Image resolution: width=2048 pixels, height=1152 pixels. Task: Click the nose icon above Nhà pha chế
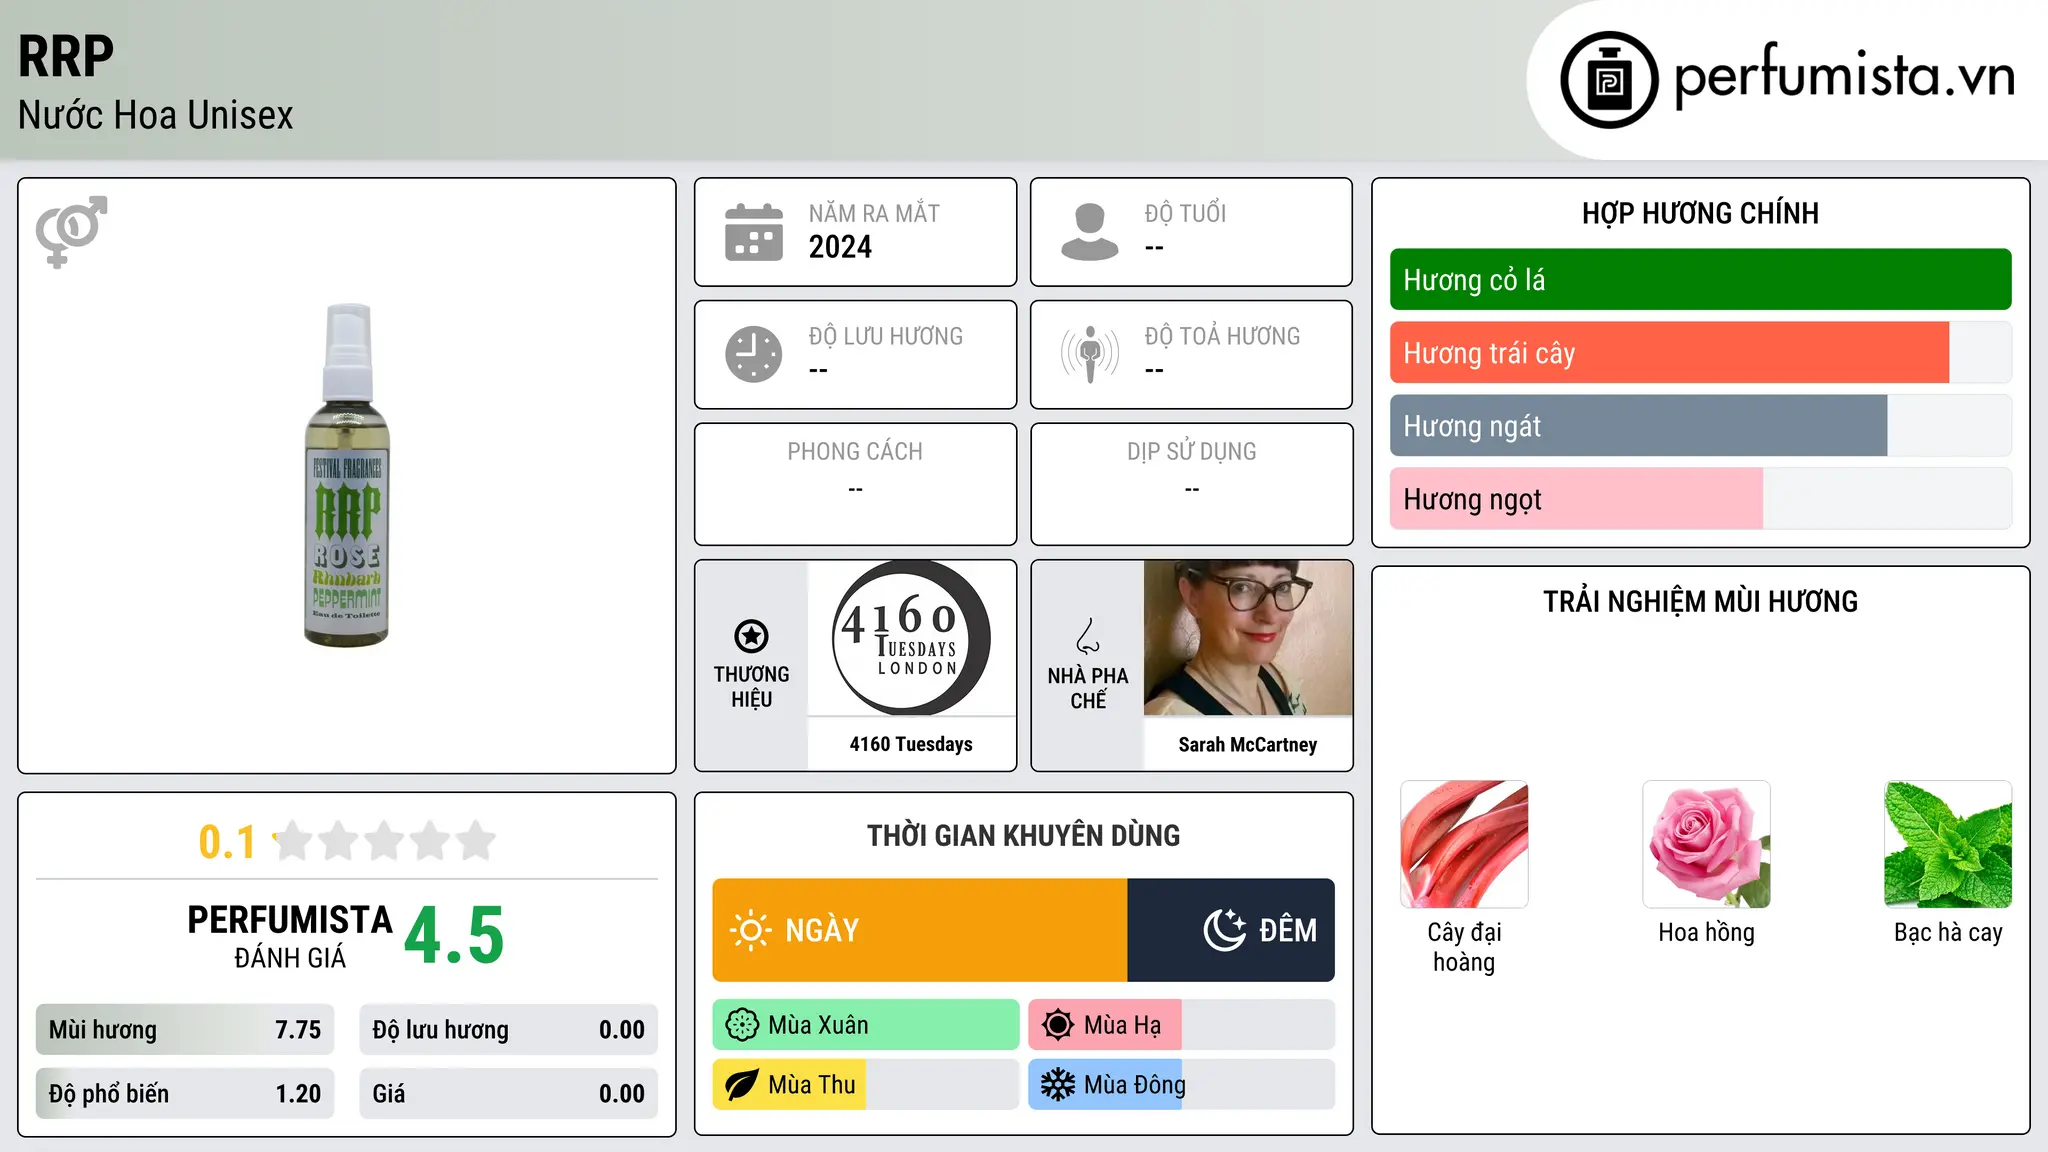pos(1088,636)
